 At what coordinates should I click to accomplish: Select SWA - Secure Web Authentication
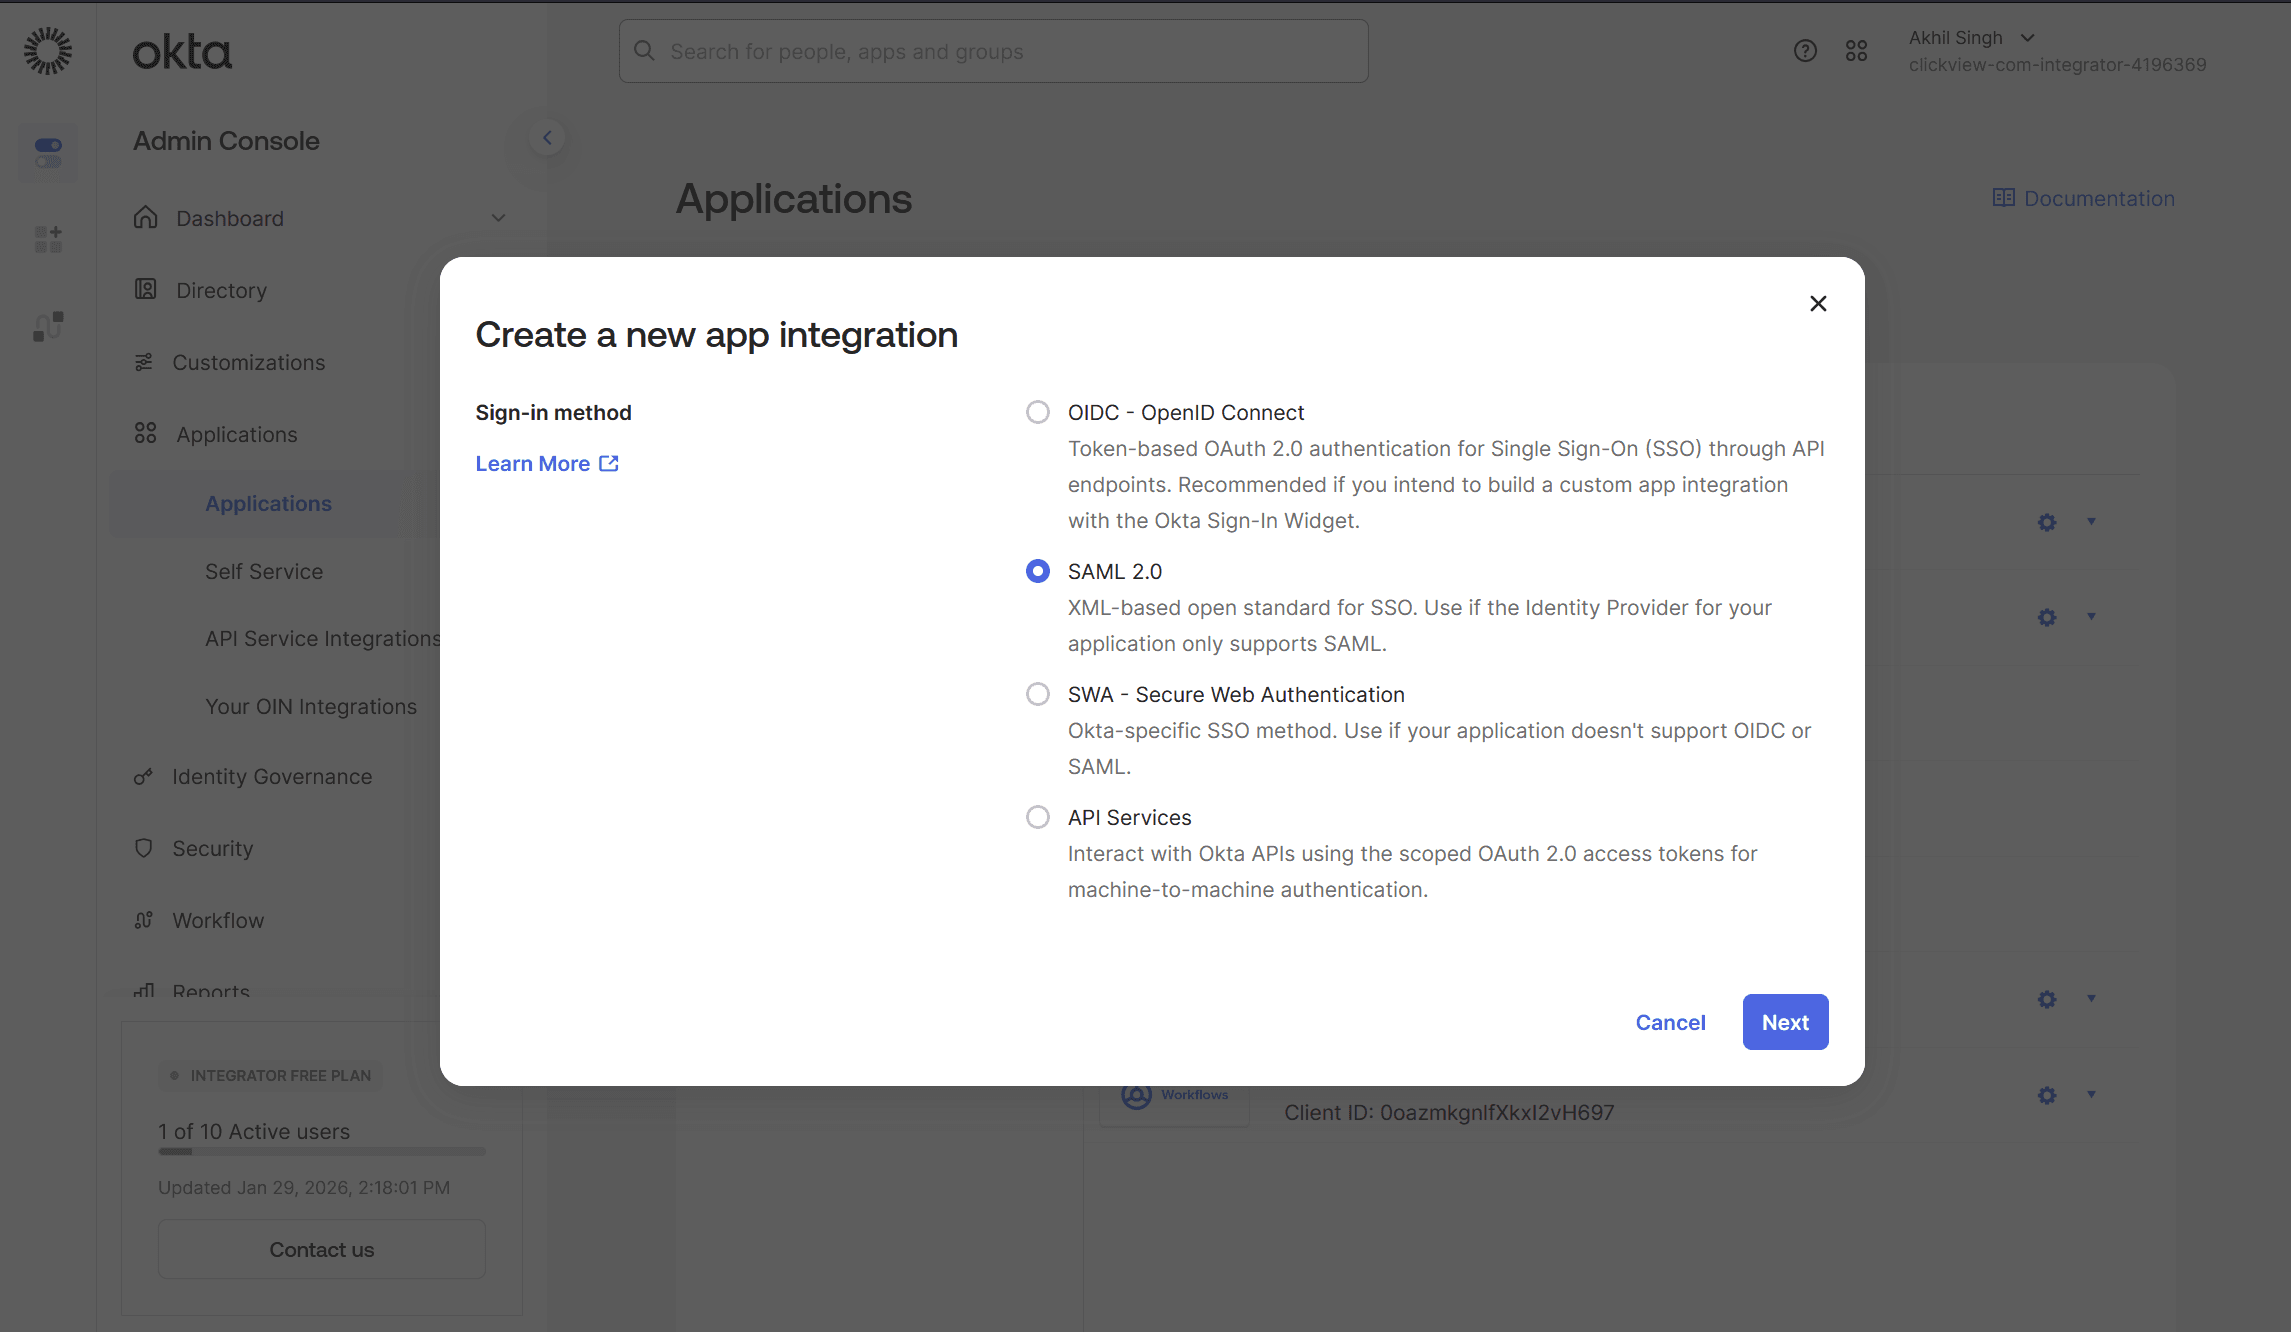pos(1037,693)
